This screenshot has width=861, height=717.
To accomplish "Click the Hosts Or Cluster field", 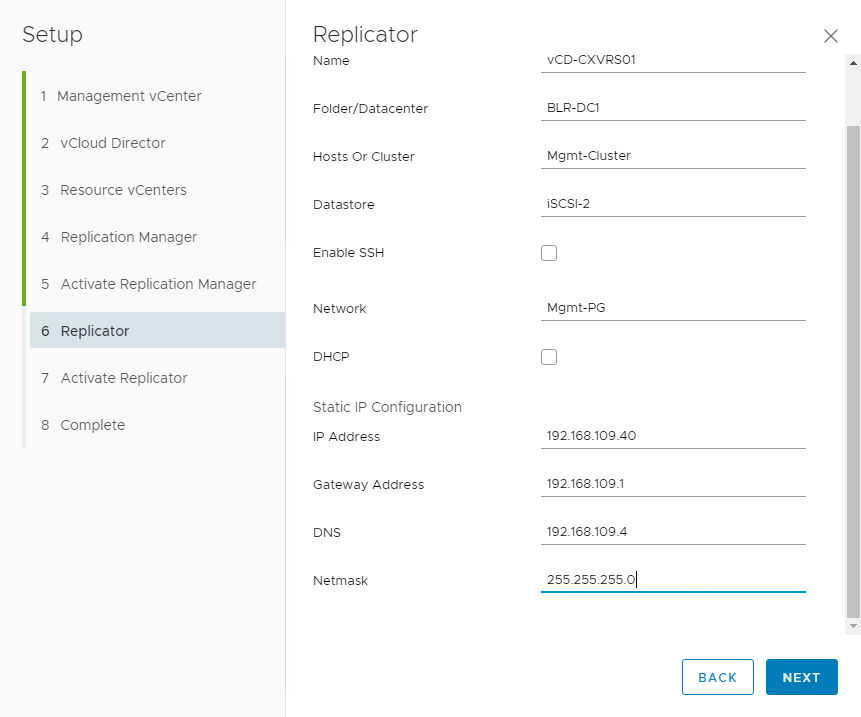I will (x=672, y=156).
